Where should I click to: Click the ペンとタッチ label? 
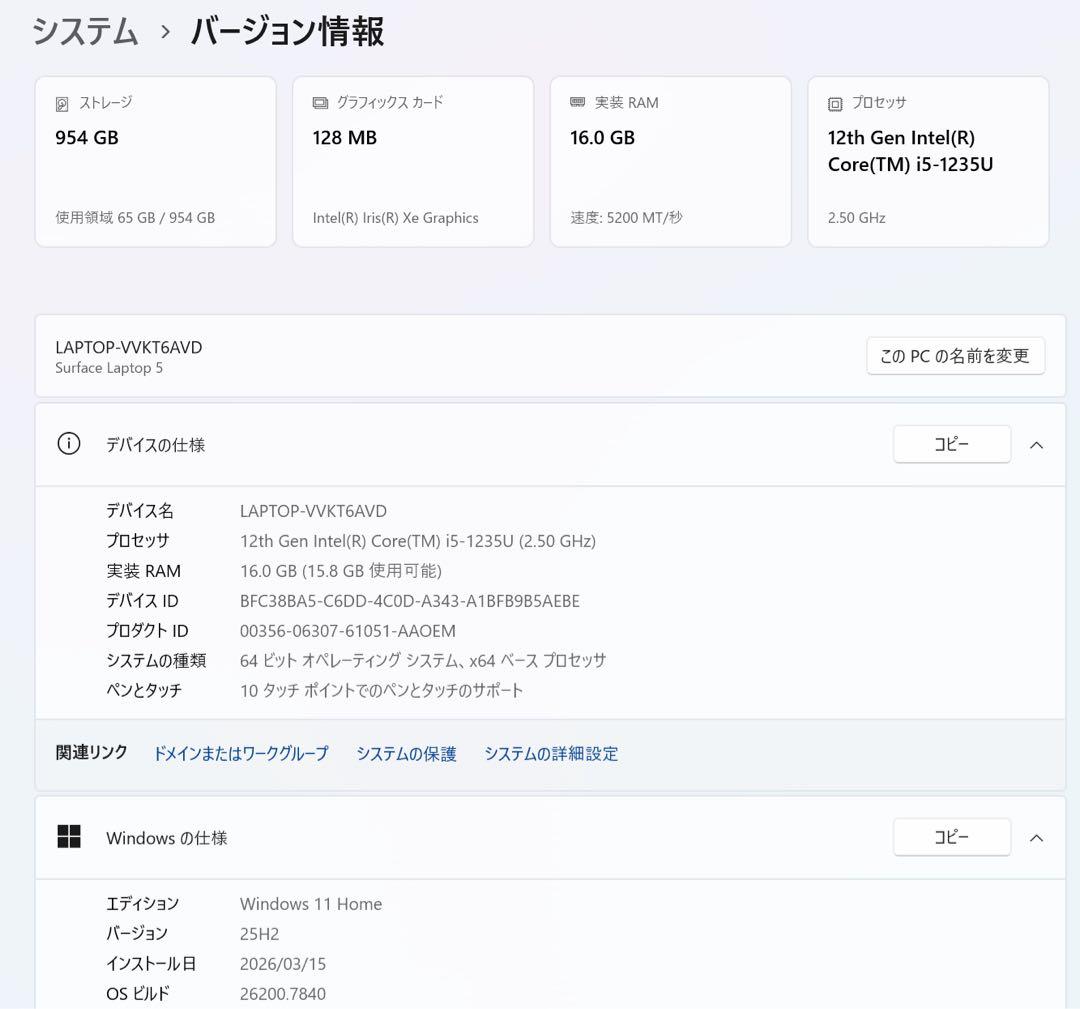point(144,690)
